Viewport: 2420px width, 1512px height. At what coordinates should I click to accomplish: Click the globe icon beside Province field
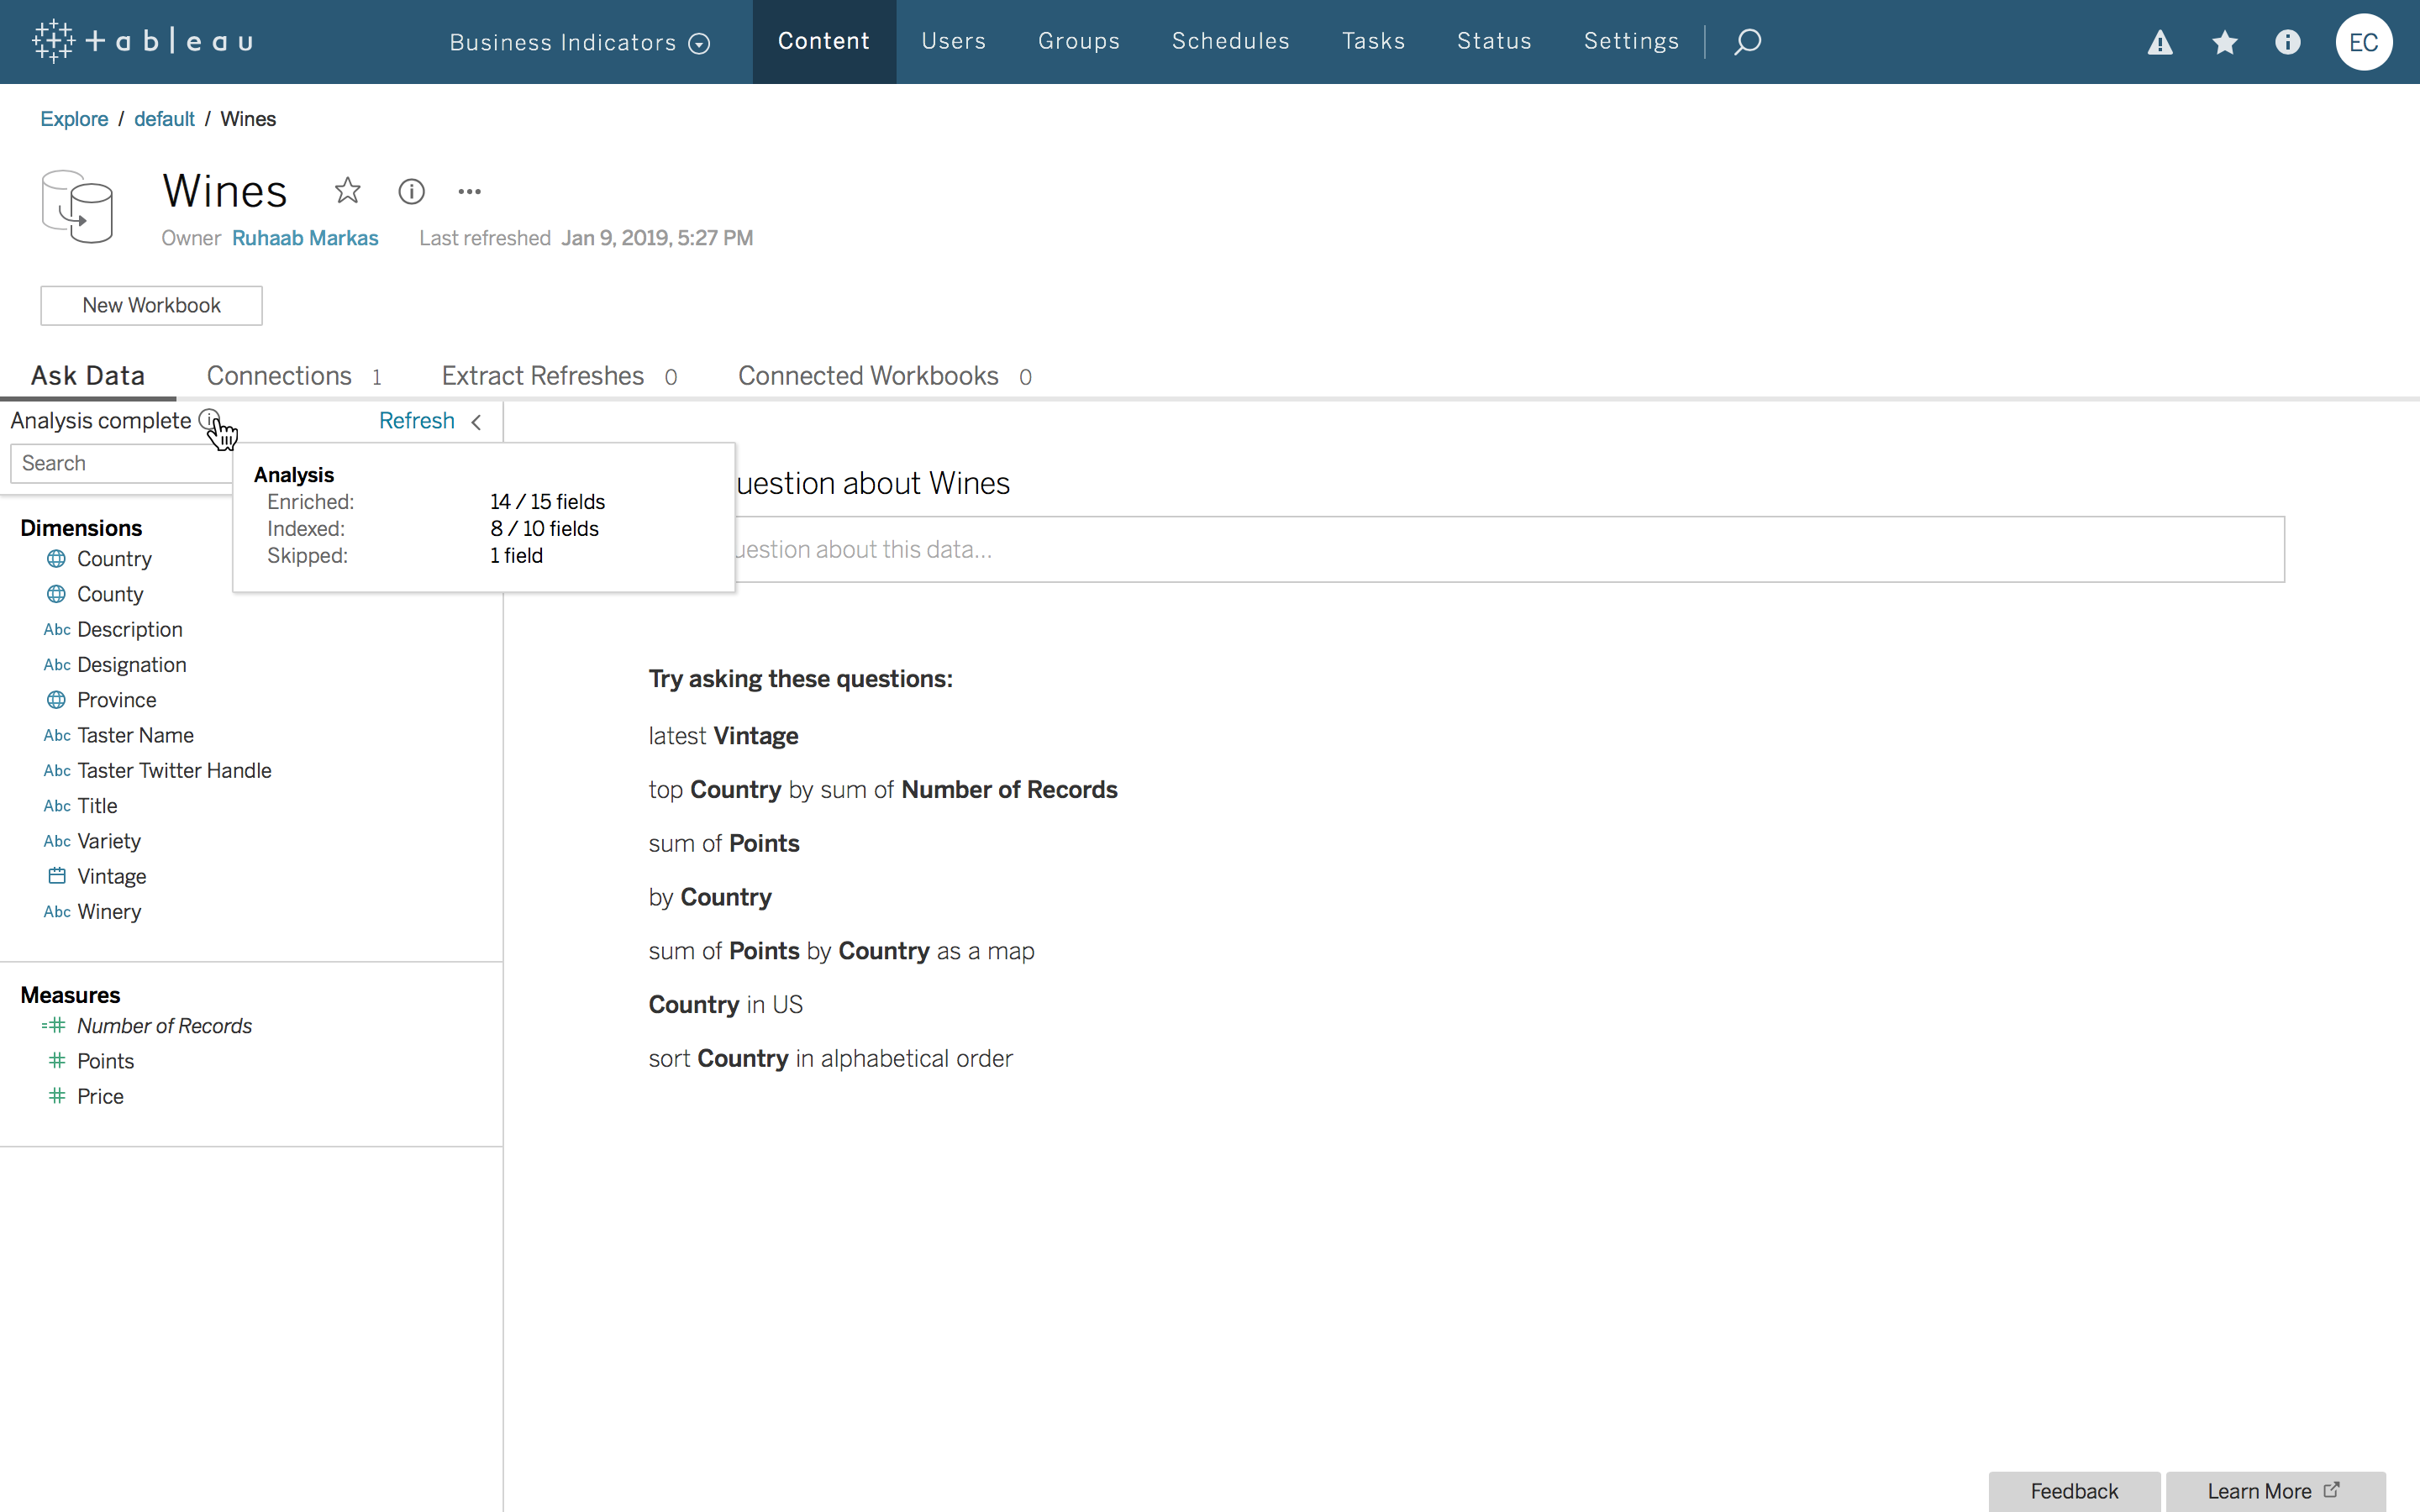[x=56, y=700]
